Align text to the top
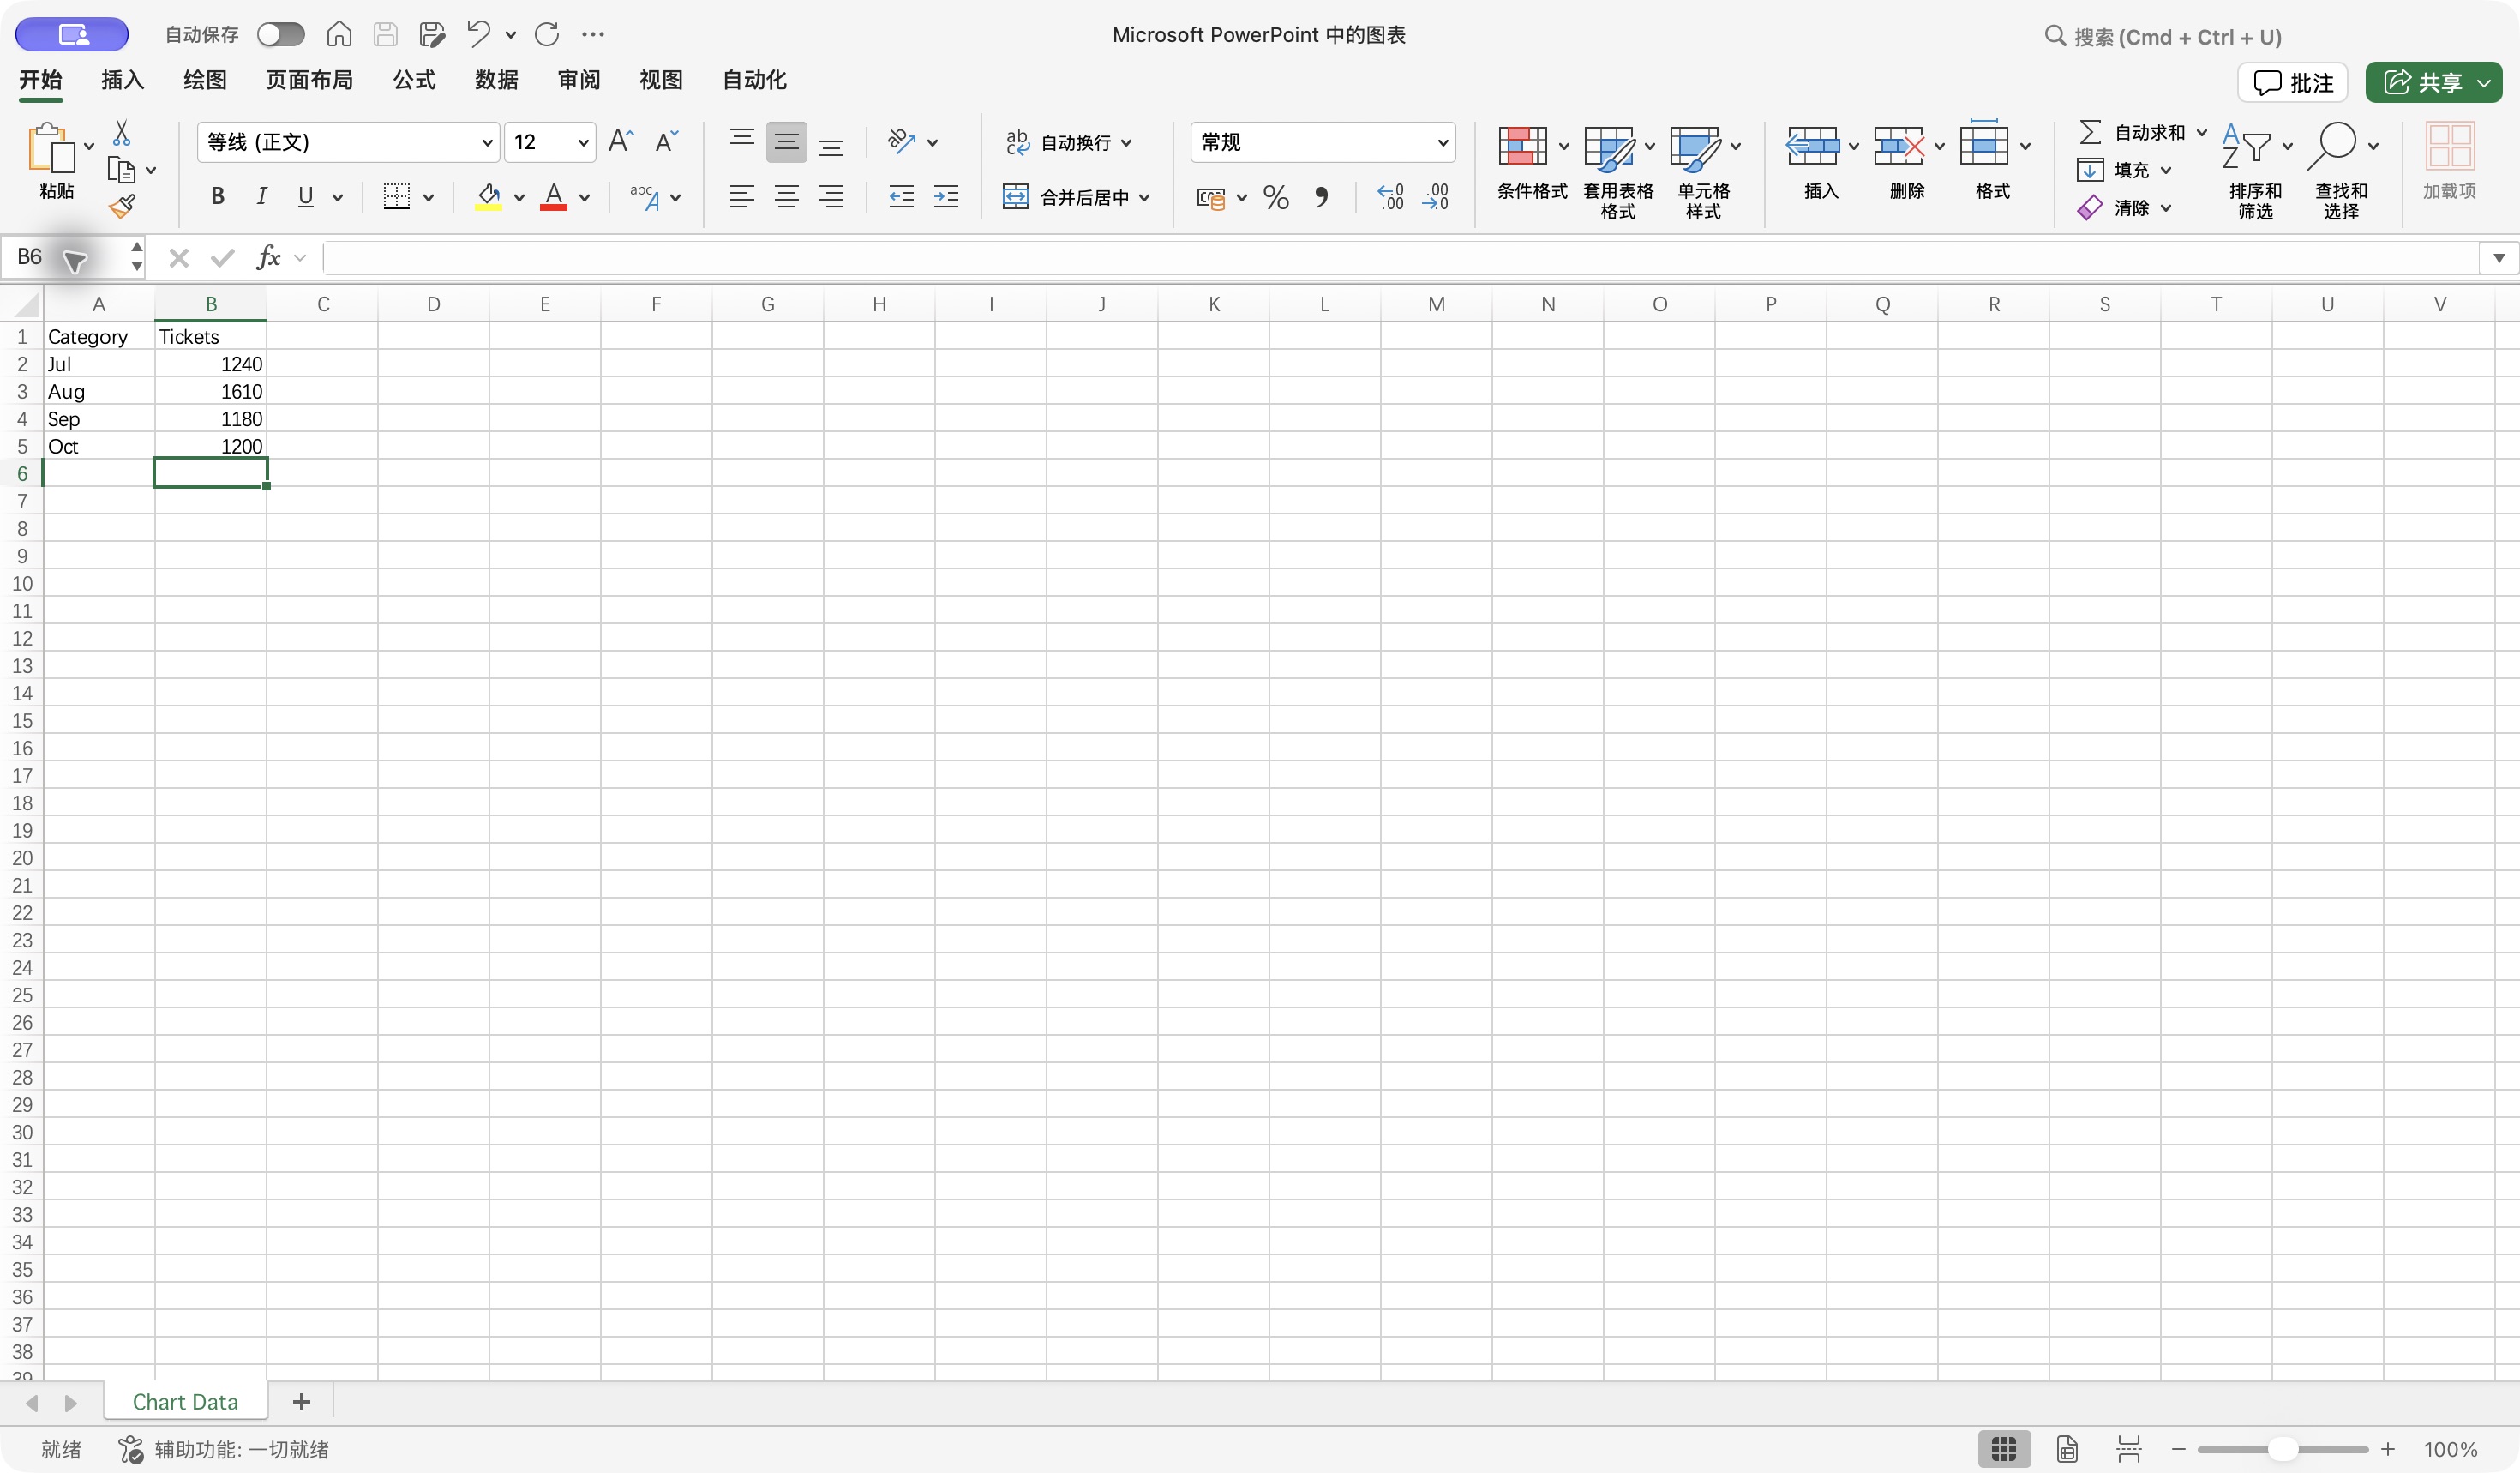 pyautogui.click(x=741, y=141)
